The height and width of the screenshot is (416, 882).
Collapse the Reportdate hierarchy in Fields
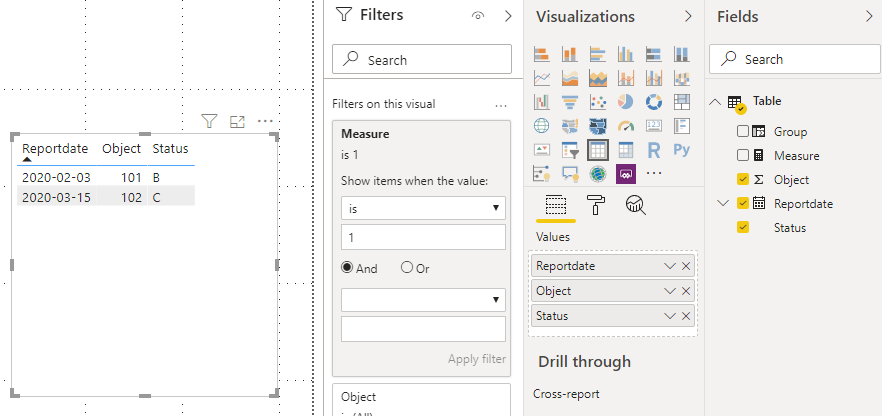click(x=723, y=204)
